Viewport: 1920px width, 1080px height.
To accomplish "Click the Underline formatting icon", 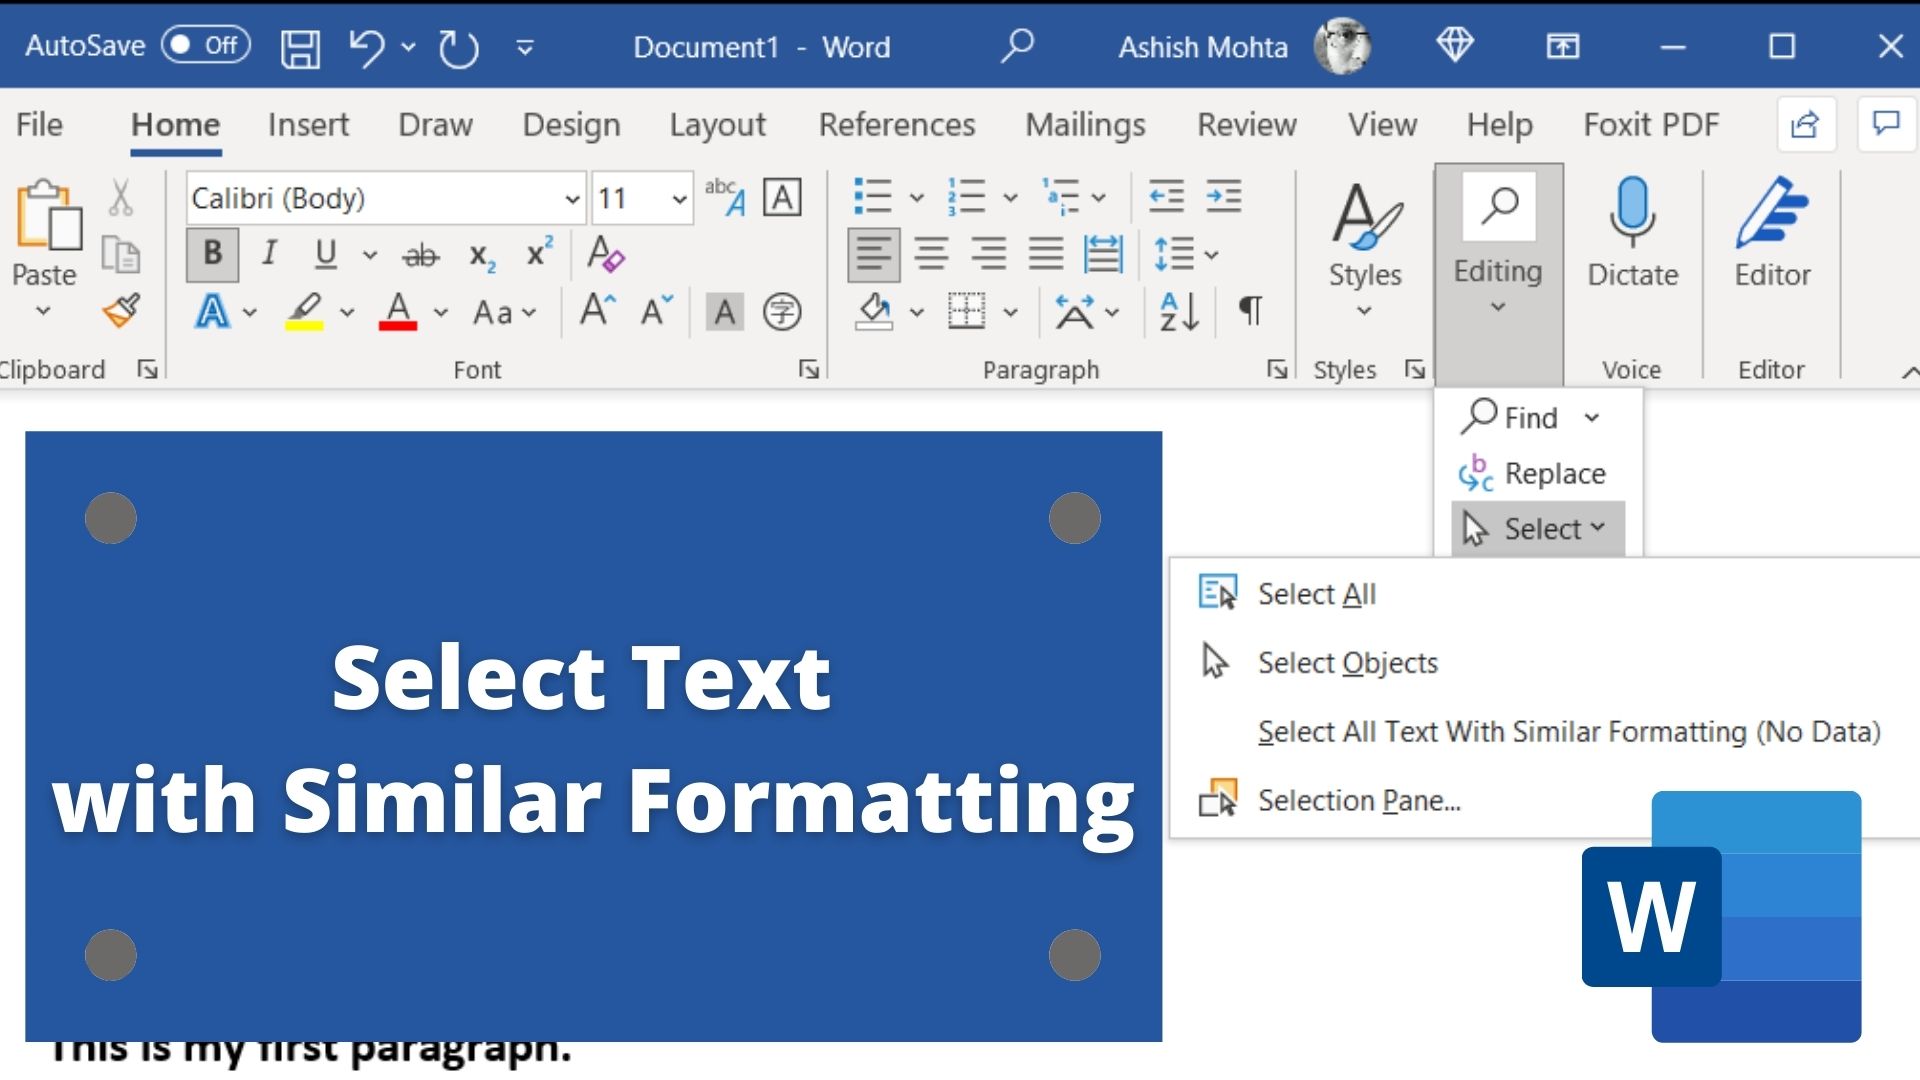I will click(x=324, y=253).
